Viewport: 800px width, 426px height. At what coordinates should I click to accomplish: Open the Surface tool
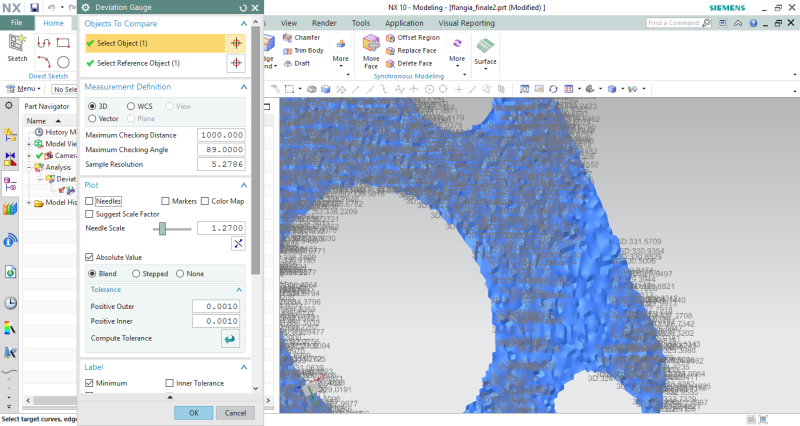(485, 52)
